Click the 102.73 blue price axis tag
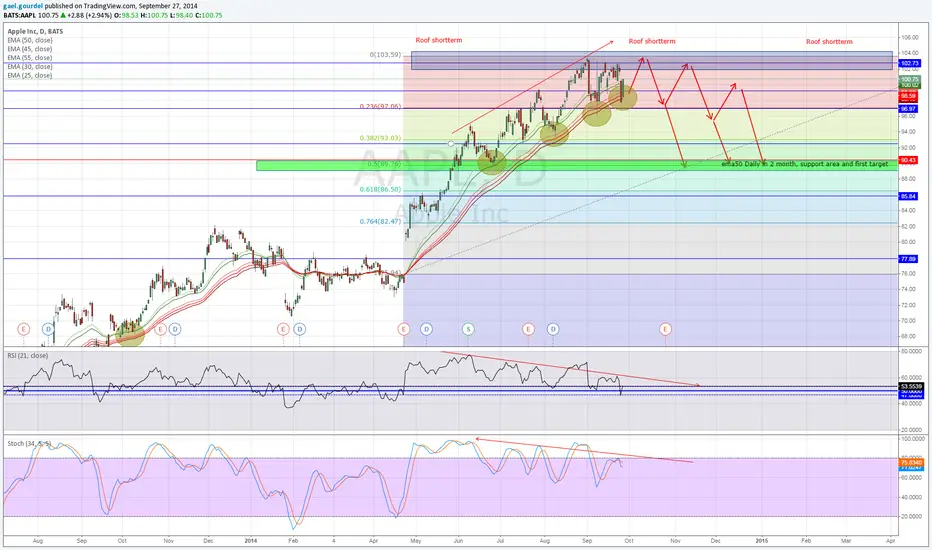The image size is (932, 550). 909,63
